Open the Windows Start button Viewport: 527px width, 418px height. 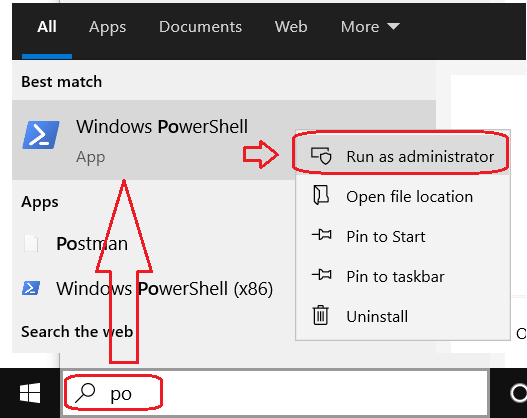click(x=30, y=393)
